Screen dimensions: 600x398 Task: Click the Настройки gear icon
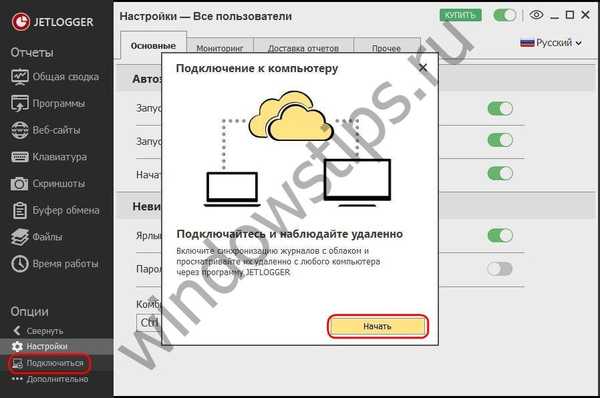coord(17,346)
